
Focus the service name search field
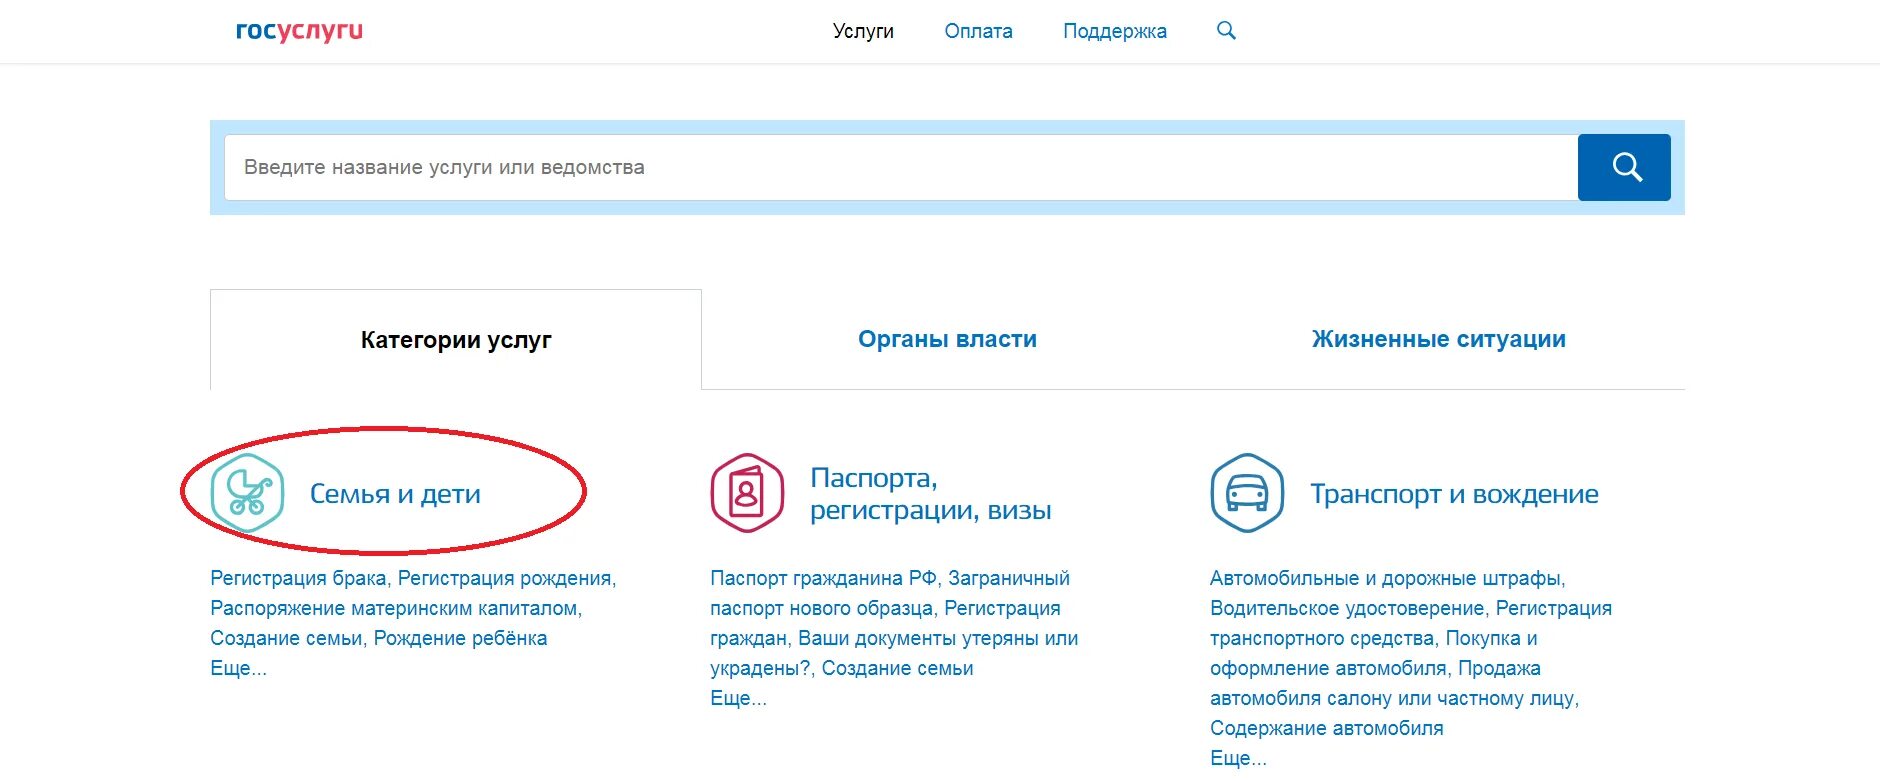[x=901, y=167]
